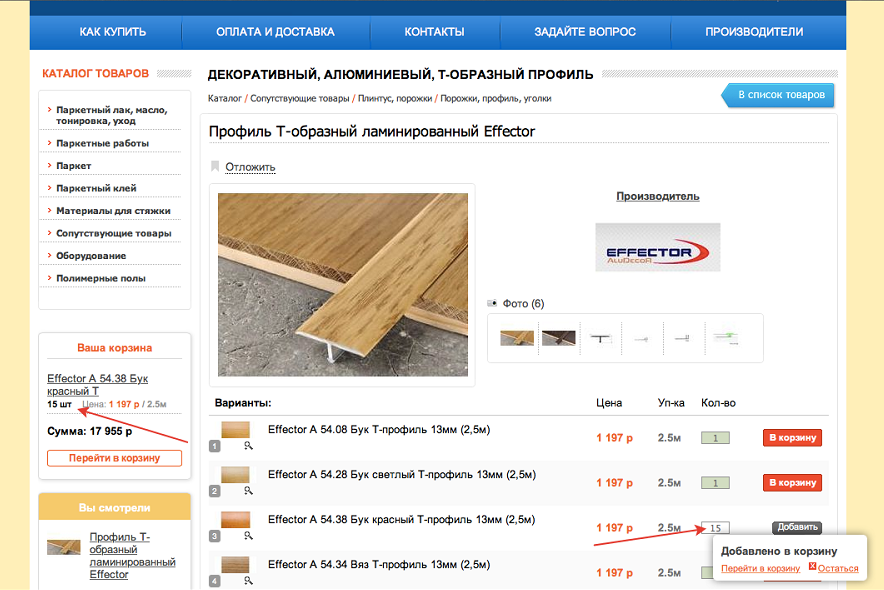Click magnifier icon under Effector A 54.08 swatch

(x=248, y=446)
